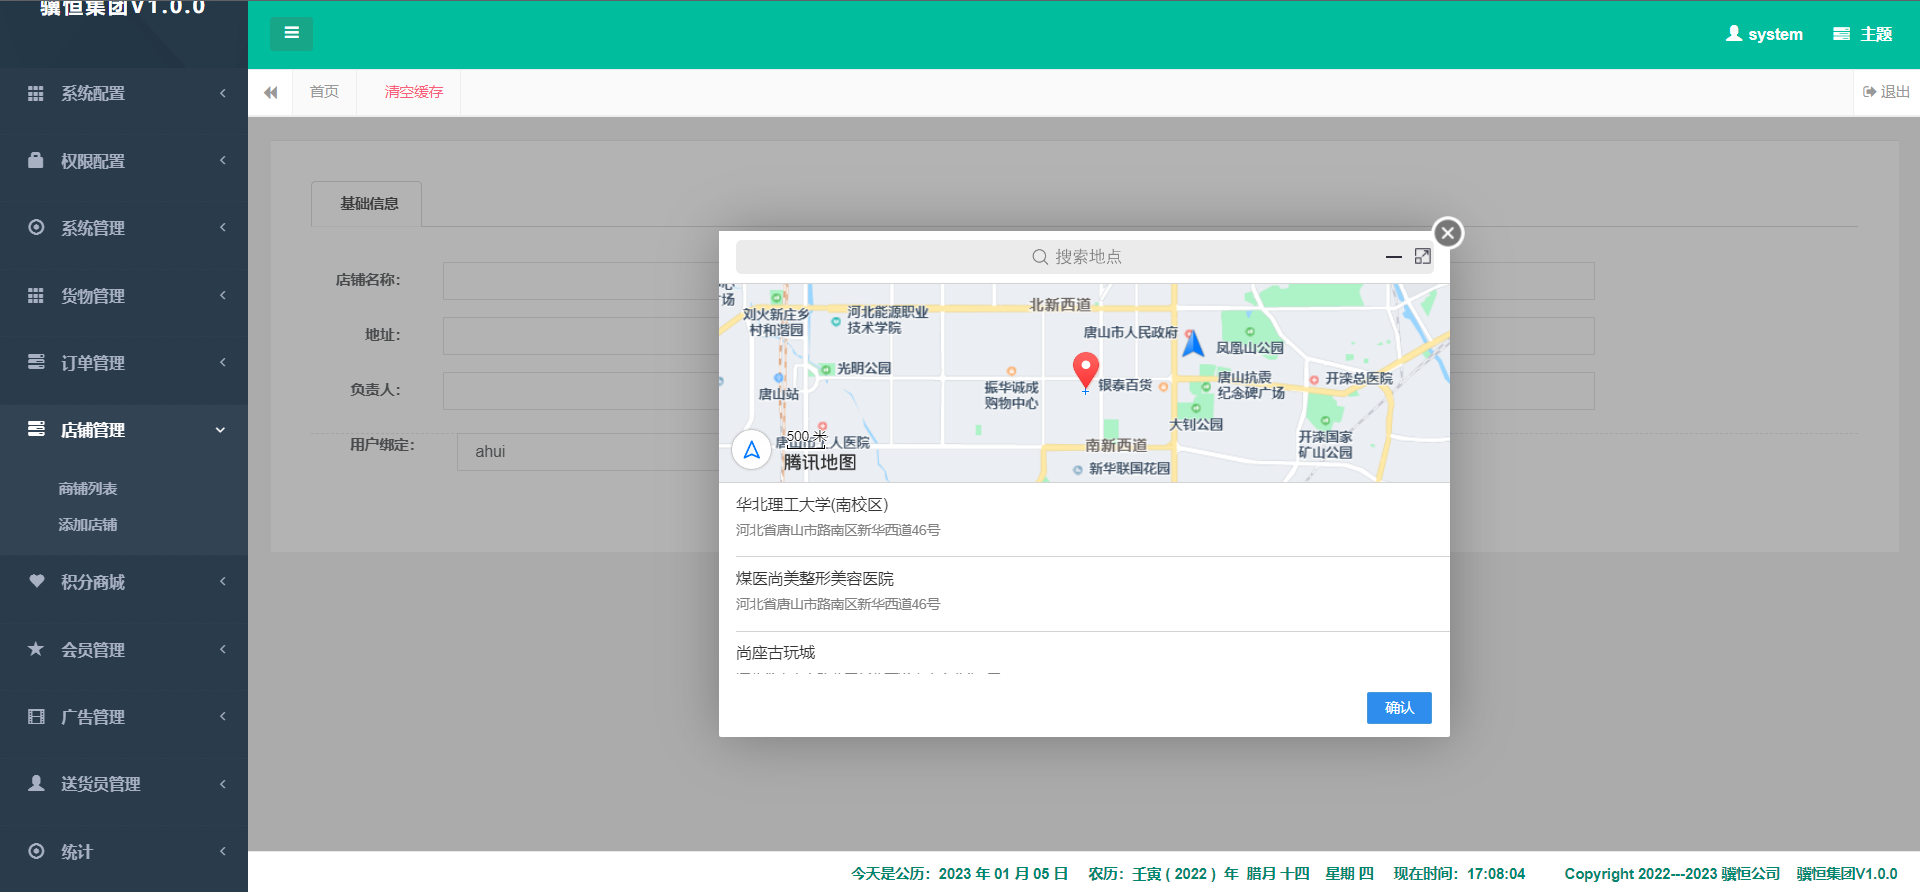Click the 订单管理 list icon
1920x892 pixels.
tap(36, 361)
